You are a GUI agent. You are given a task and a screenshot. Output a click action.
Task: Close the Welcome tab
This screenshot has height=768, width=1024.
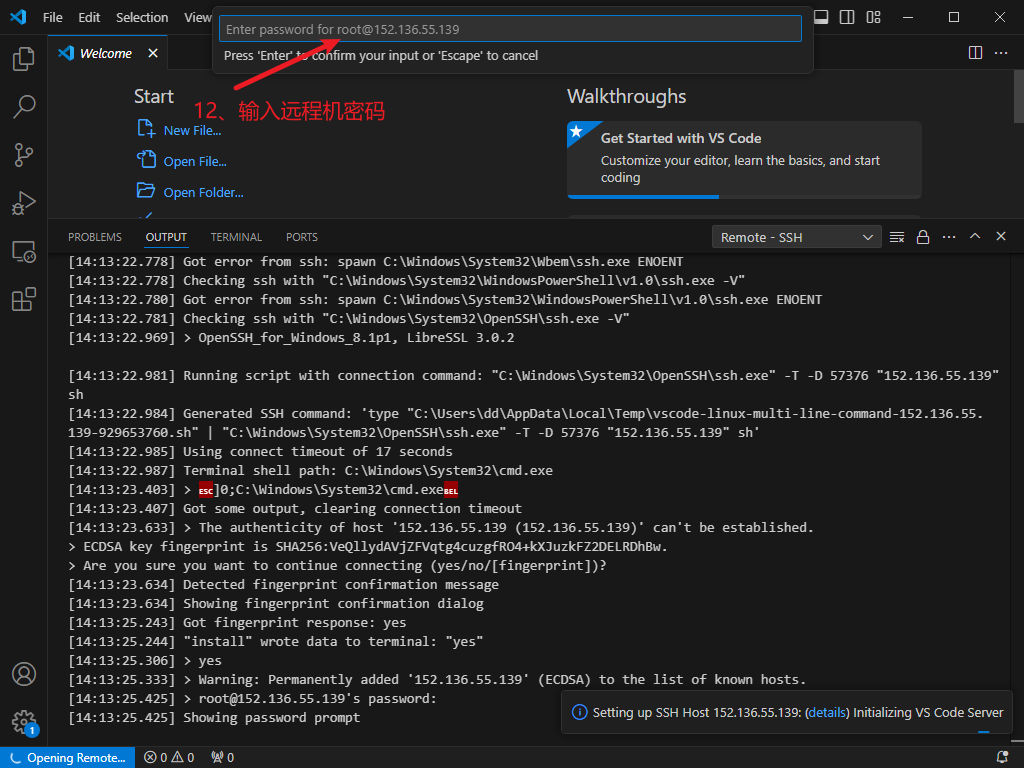(x=153, y=53)
